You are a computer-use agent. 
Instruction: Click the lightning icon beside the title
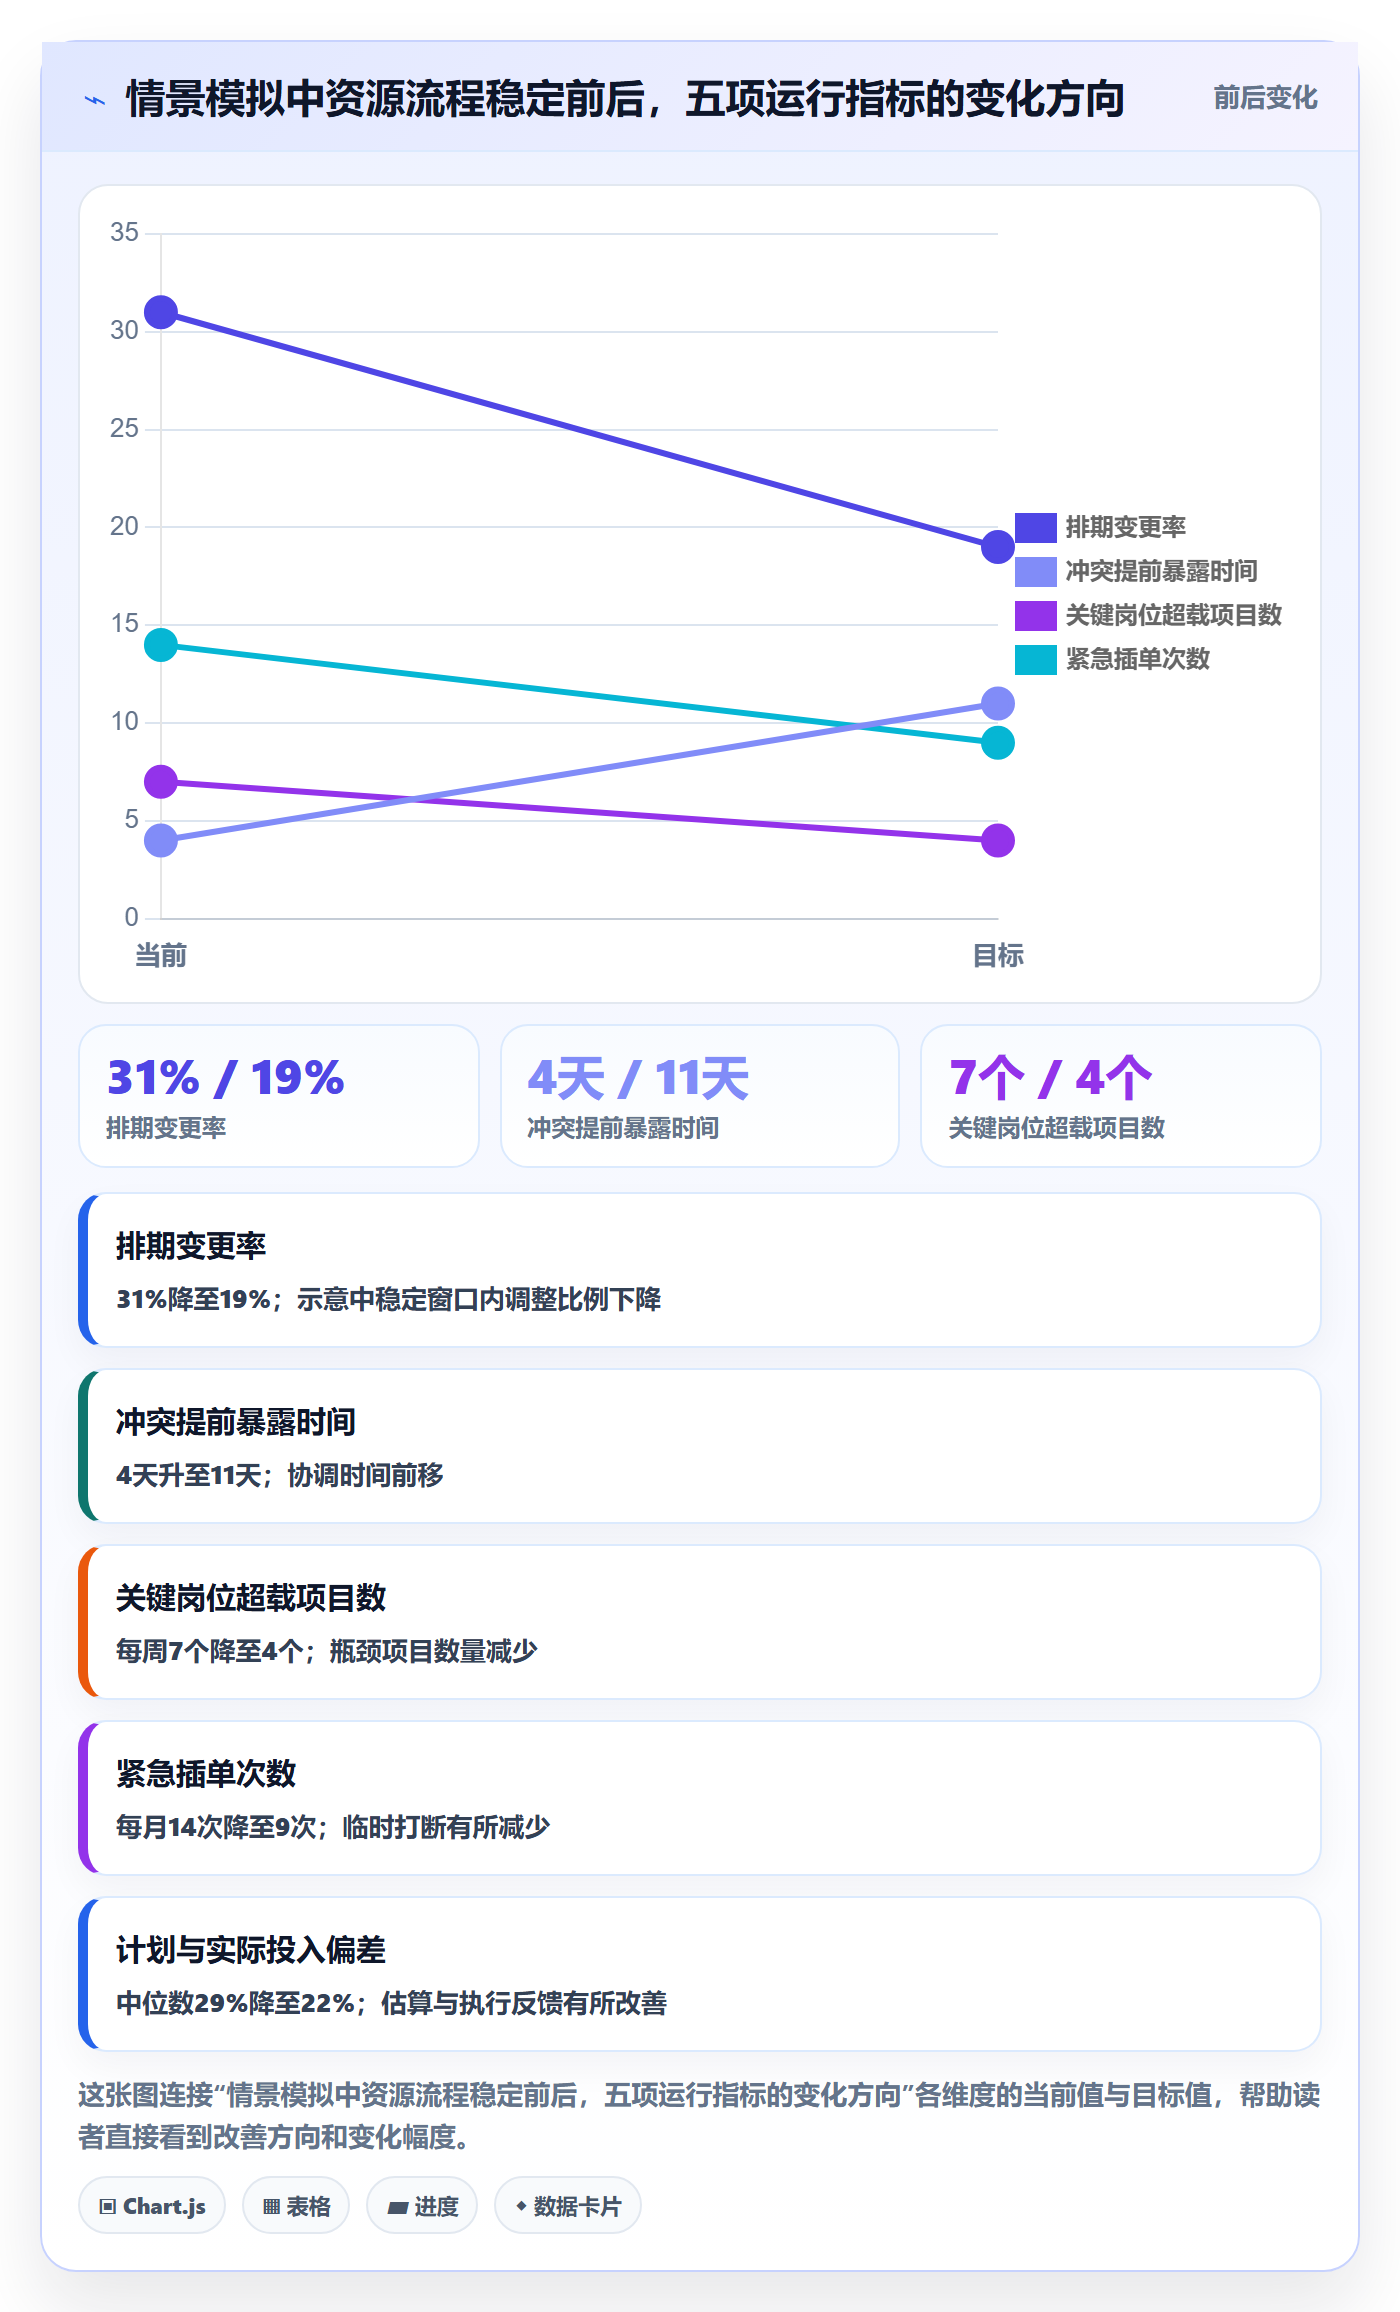pyautogui.click(x=95, y=100)
